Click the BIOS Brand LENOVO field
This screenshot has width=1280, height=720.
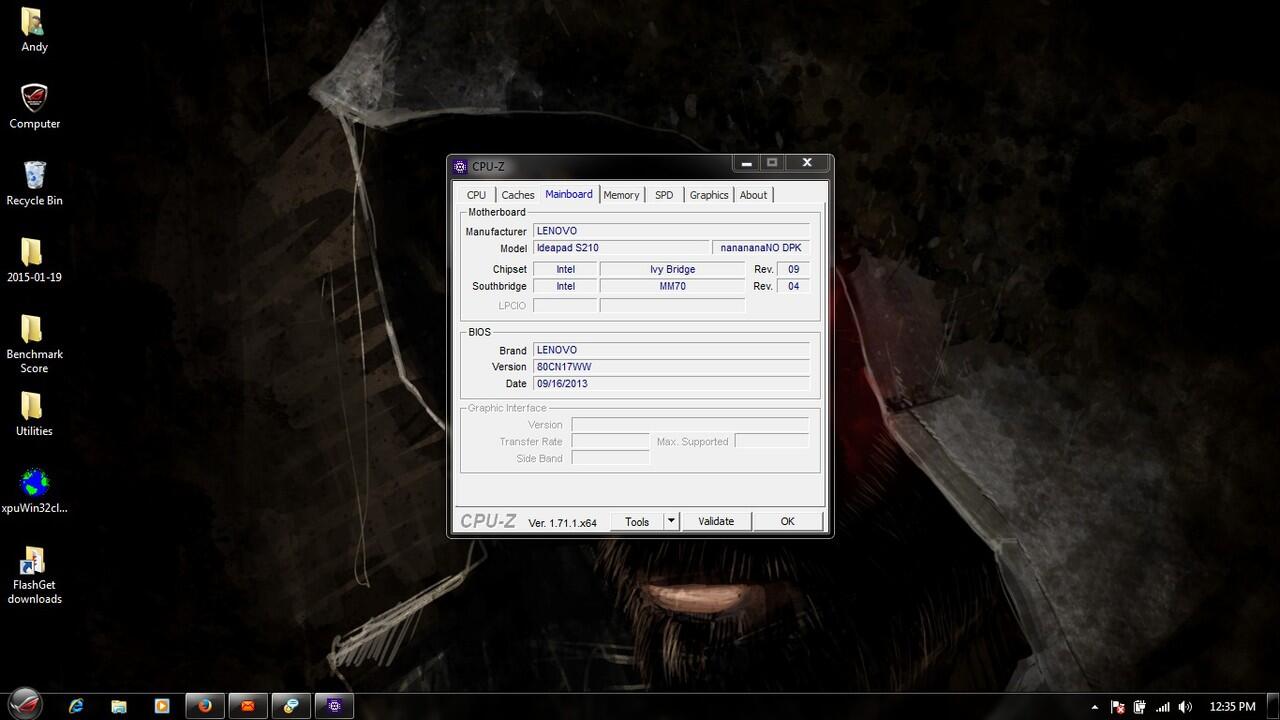point(671,350)
